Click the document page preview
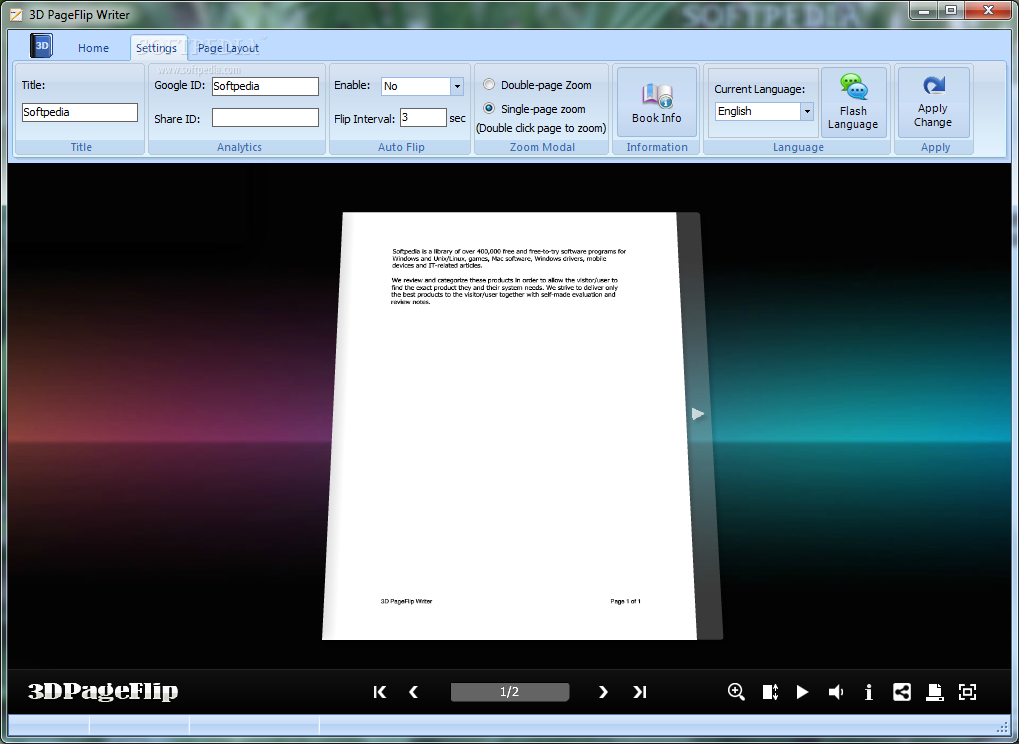Image resolution: width=1019 pixels, height=744 pixels. [x=510, y=426]
